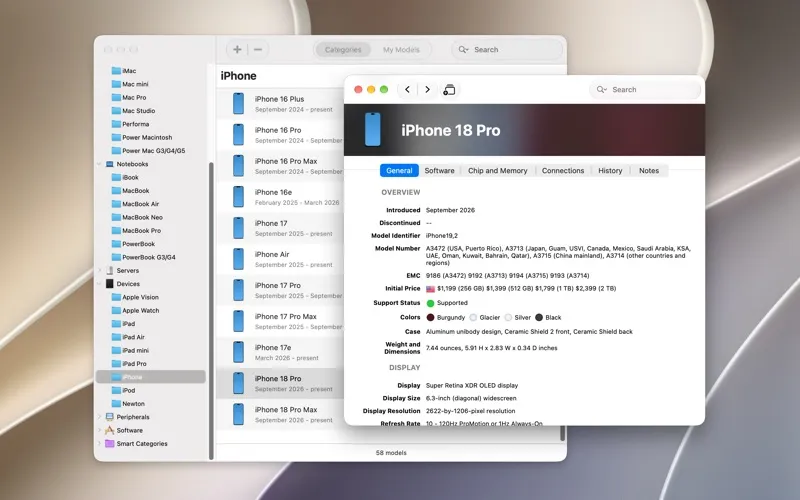
Task: Open the Apple Watch folder
Action: (135, 310)
